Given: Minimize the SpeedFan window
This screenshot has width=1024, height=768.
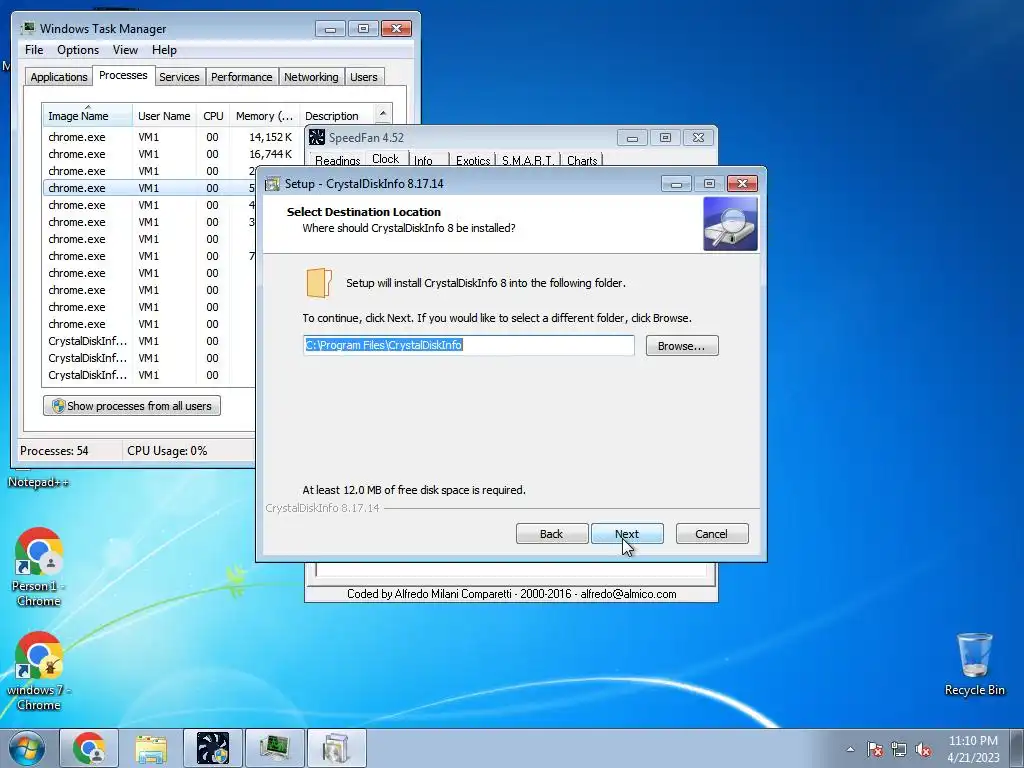Looking at the screenshot, I should click(x=632, y=138).
